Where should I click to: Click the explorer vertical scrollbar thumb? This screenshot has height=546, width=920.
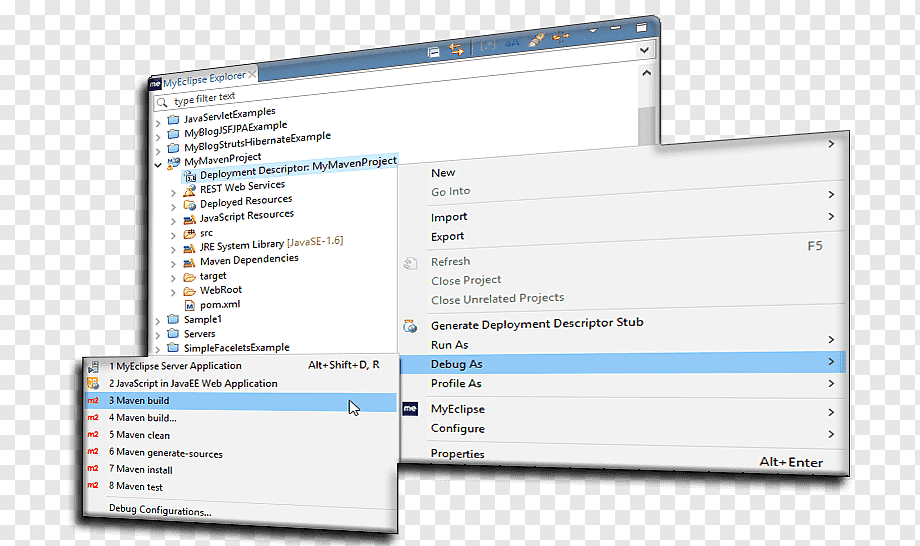click(646, 125)
